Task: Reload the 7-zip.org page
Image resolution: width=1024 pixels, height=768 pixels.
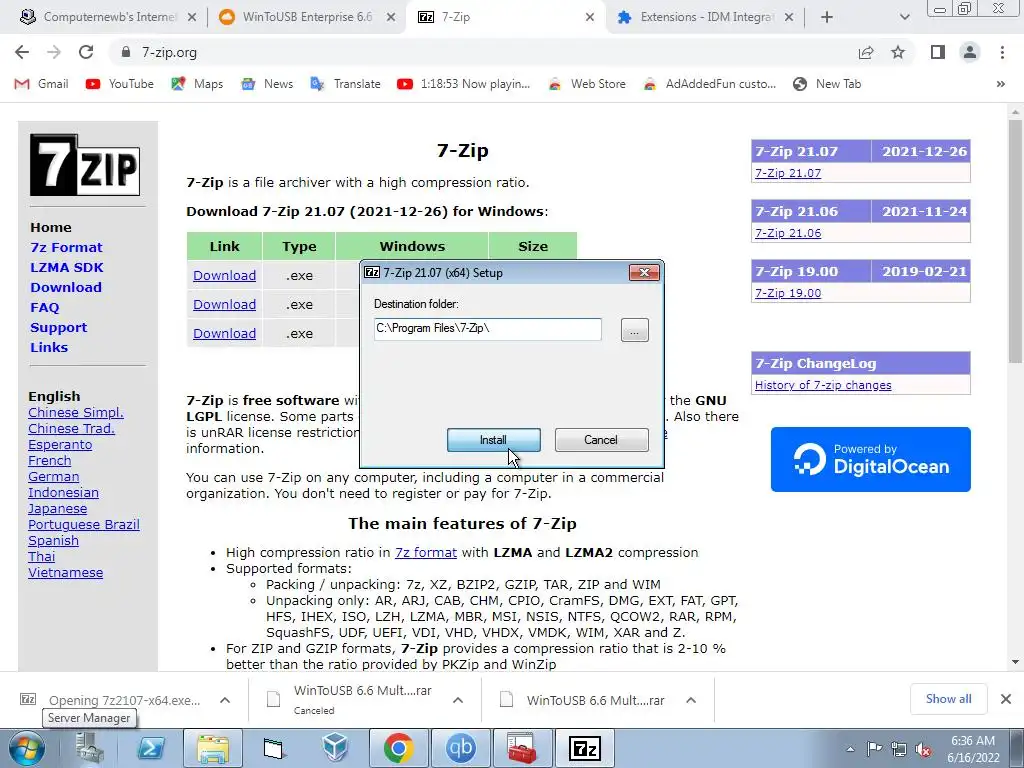Action: (86, 52)
